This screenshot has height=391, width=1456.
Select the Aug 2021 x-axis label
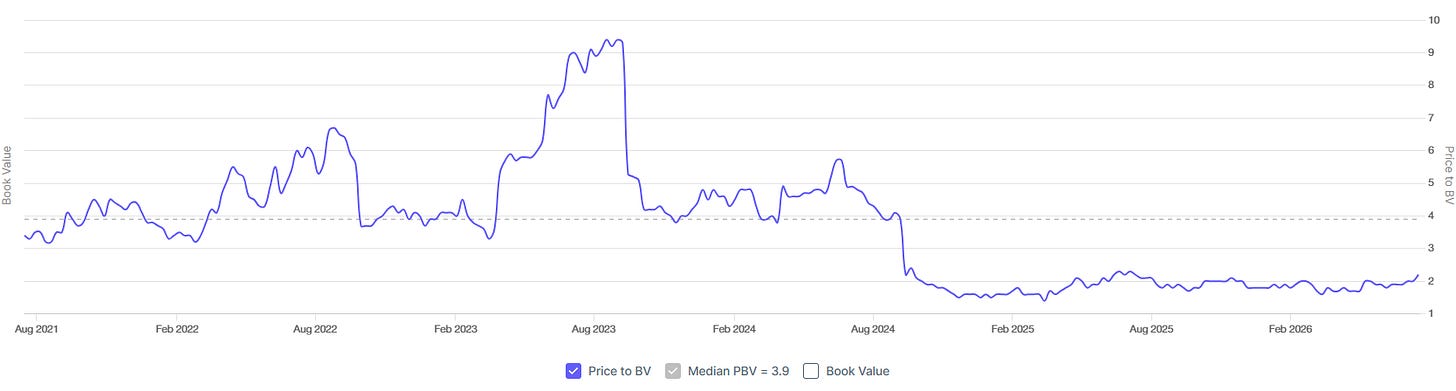(x=36, y=328)
